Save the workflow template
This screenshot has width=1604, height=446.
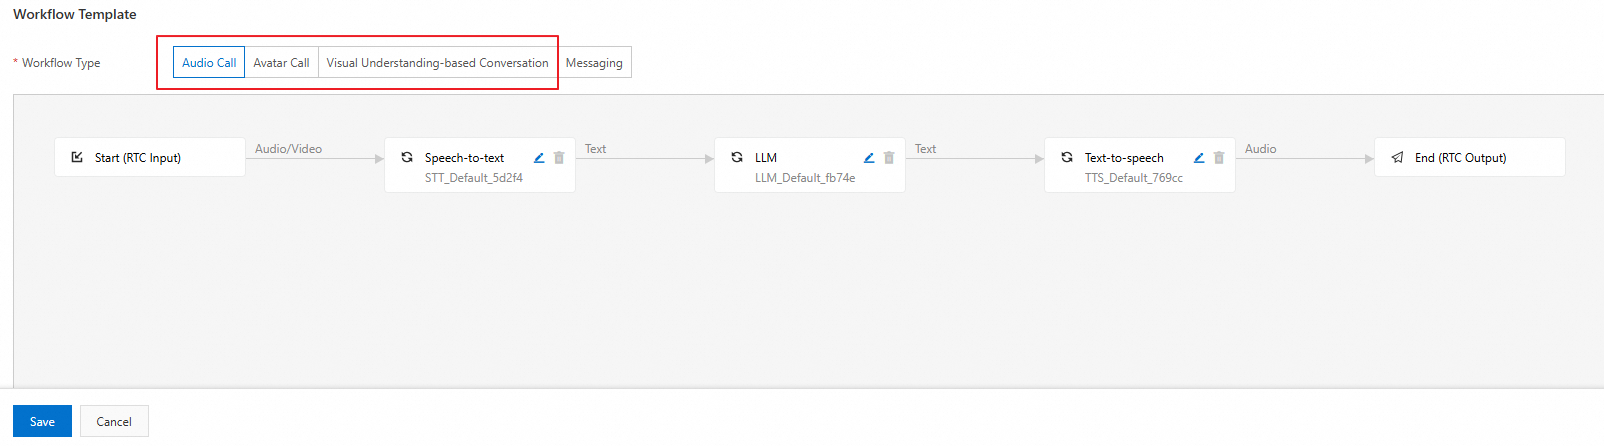click(42, 421)
